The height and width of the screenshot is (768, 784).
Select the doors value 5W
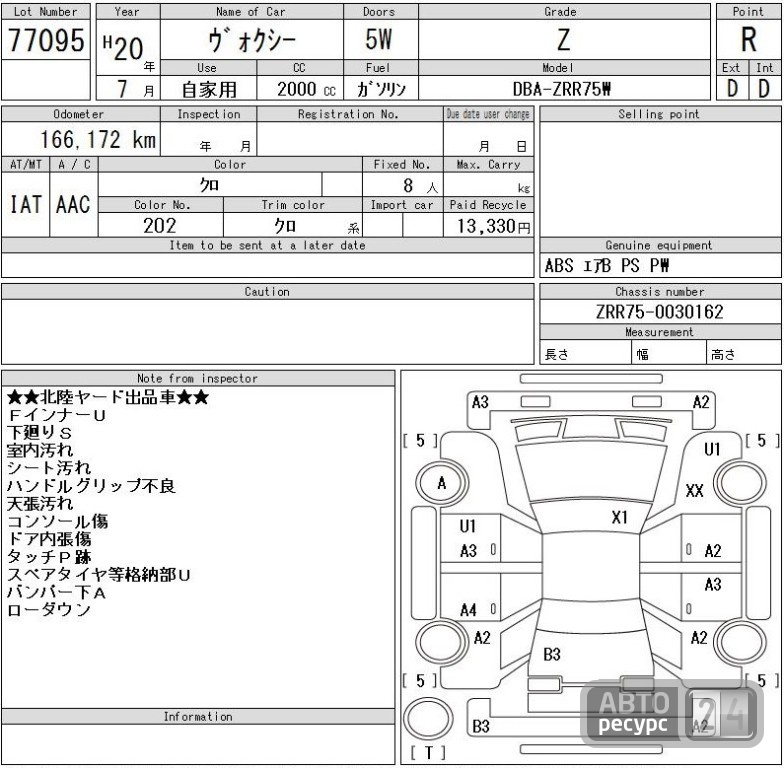378,40
